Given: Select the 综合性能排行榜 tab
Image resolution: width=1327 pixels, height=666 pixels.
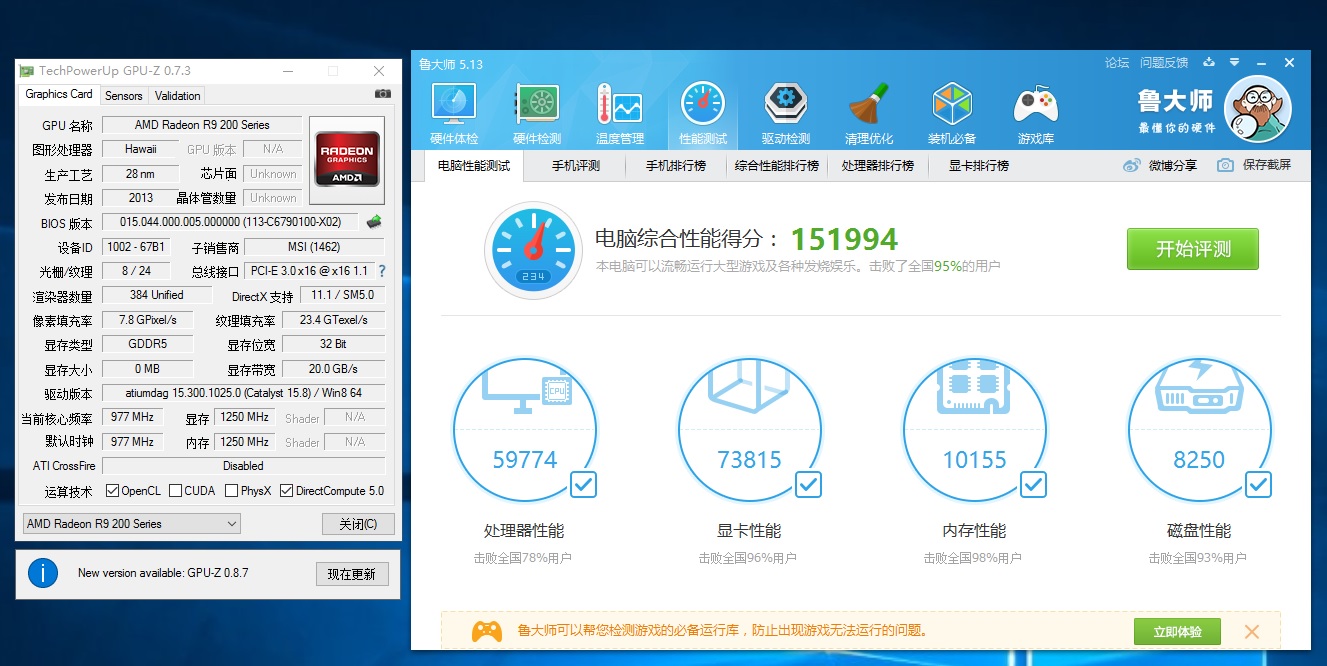Looking at the screenshot, I should (x=777, y=166).
